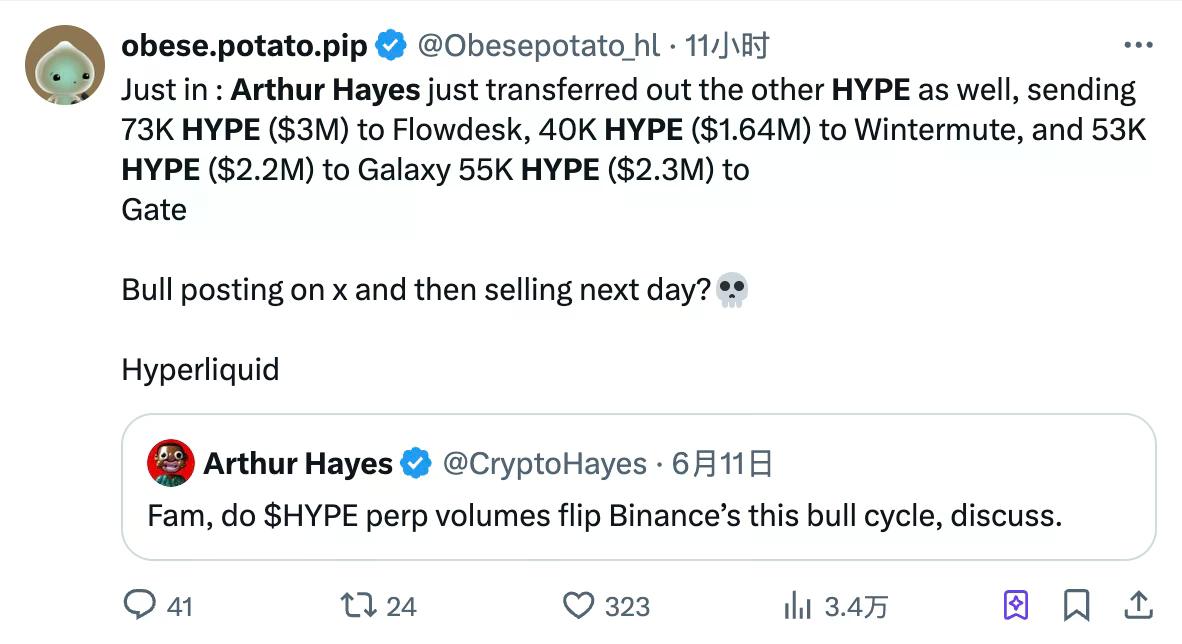Click the verified badge next to obese.potato.pip

[x=390, y=43]
